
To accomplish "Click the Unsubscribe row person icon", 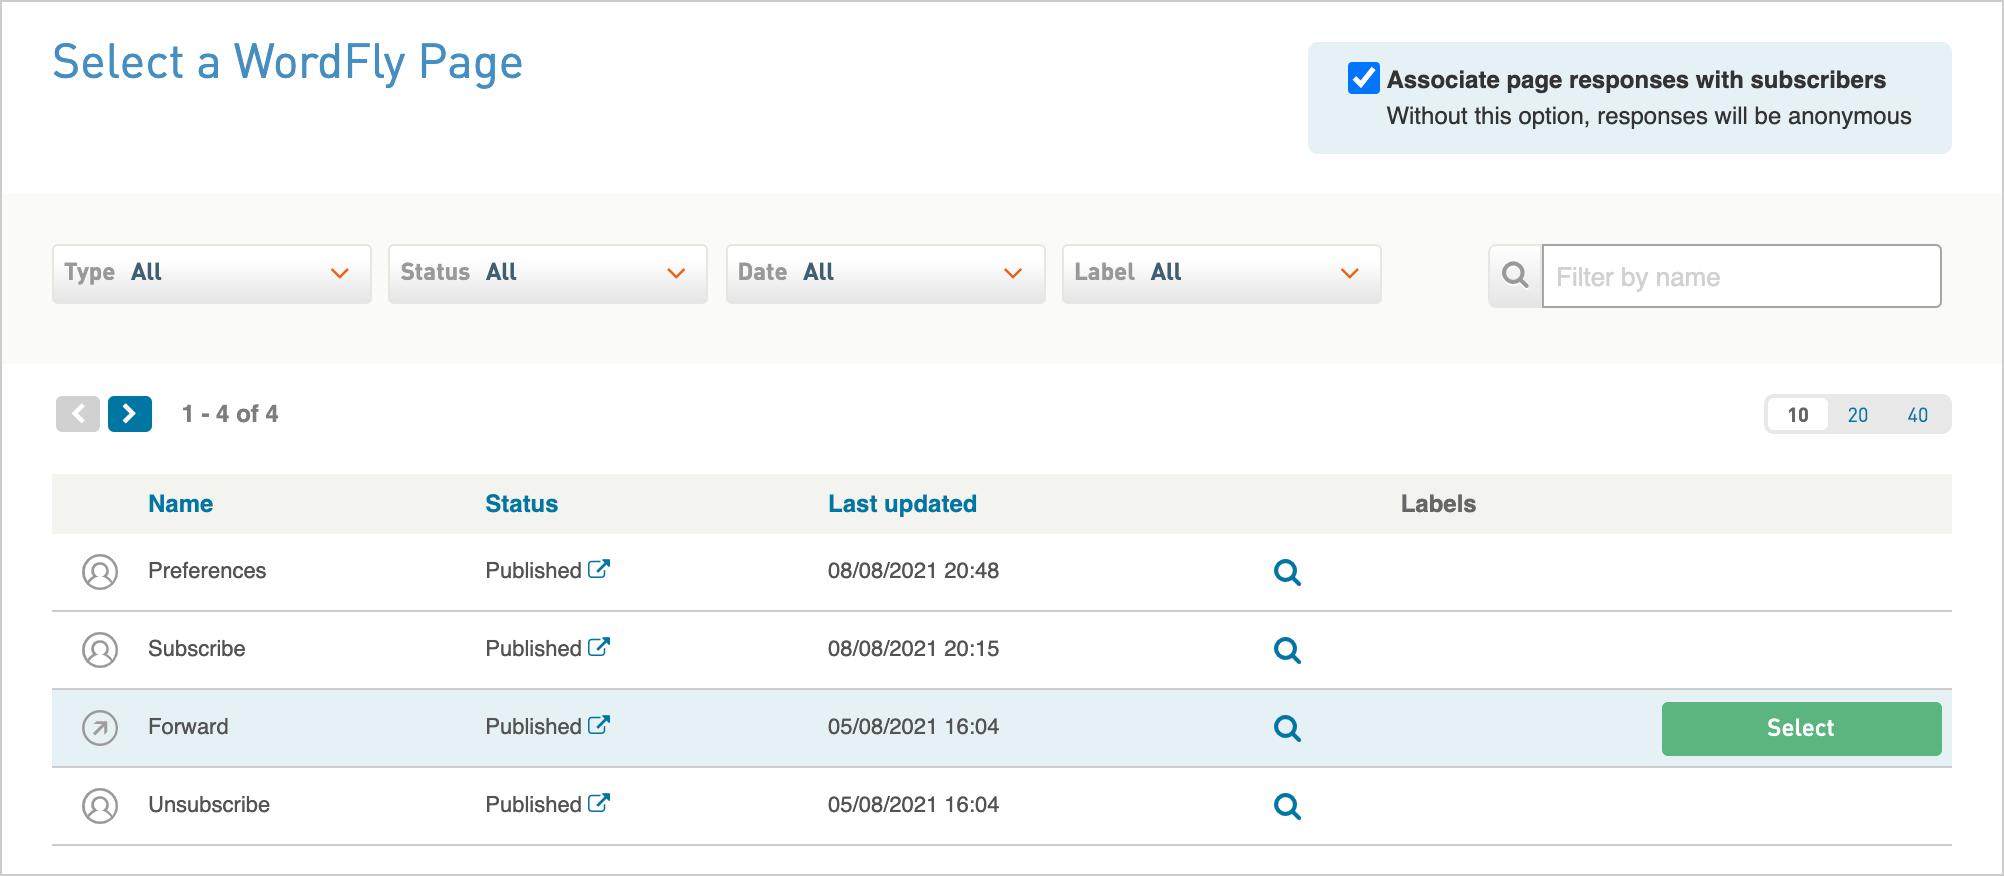I will 100,806.
